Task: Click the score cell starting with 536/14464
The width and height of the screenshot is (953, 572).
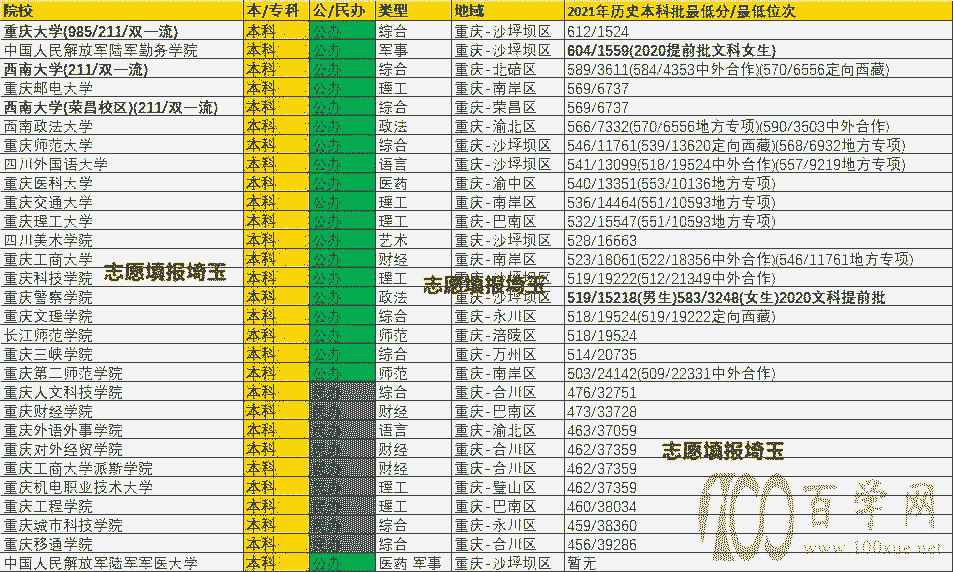Action: point(759,202)
